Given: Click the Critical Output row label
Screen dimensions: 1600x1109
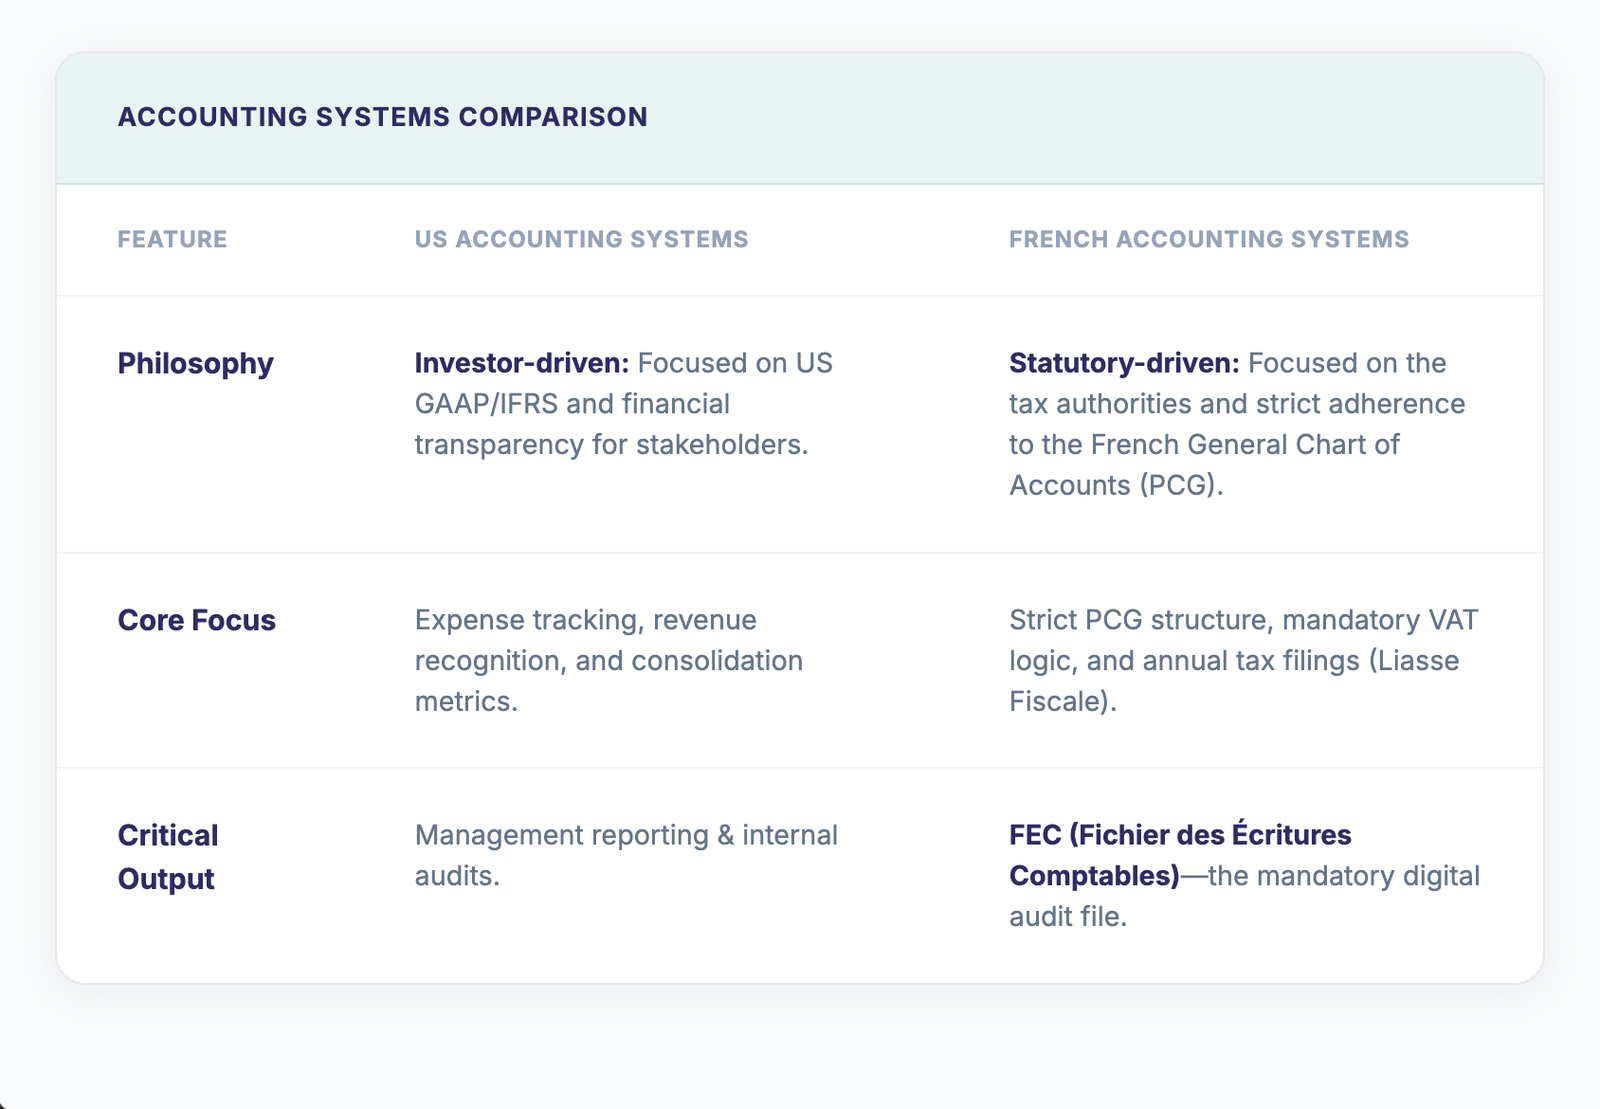Looking at the screenshot, I should 167,857.
